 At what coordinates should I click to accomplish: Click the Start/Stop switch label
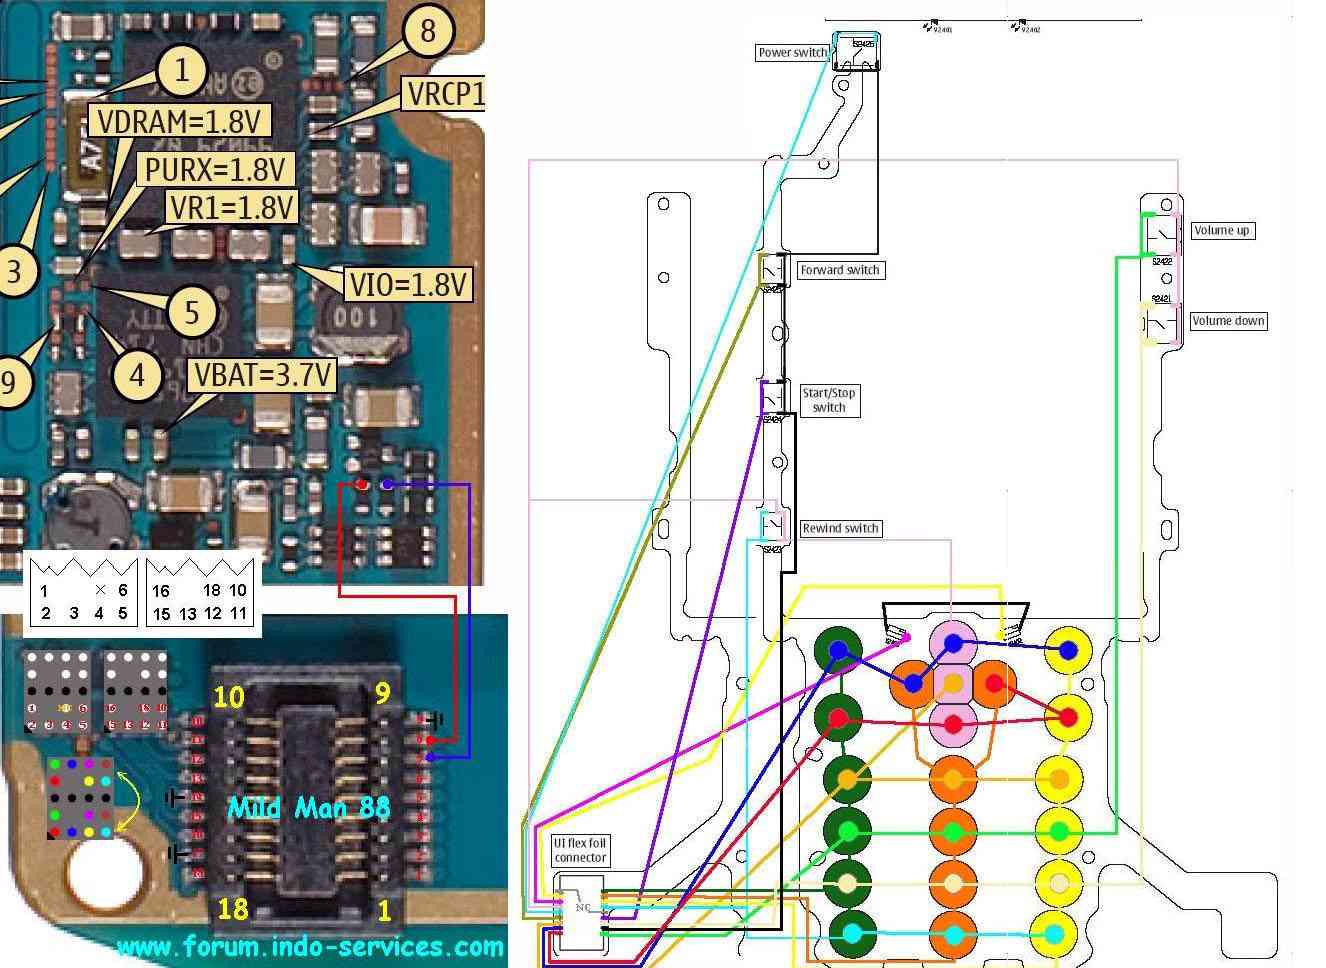point(829,400)
